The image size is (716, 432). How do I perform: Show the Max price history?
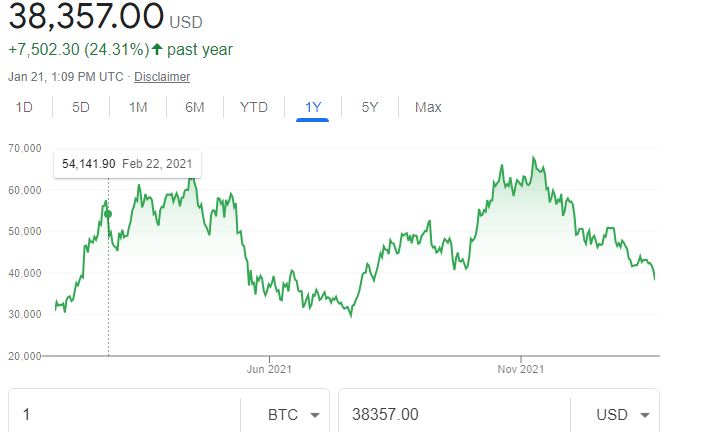pyautogui.click(x=428, y=107)
